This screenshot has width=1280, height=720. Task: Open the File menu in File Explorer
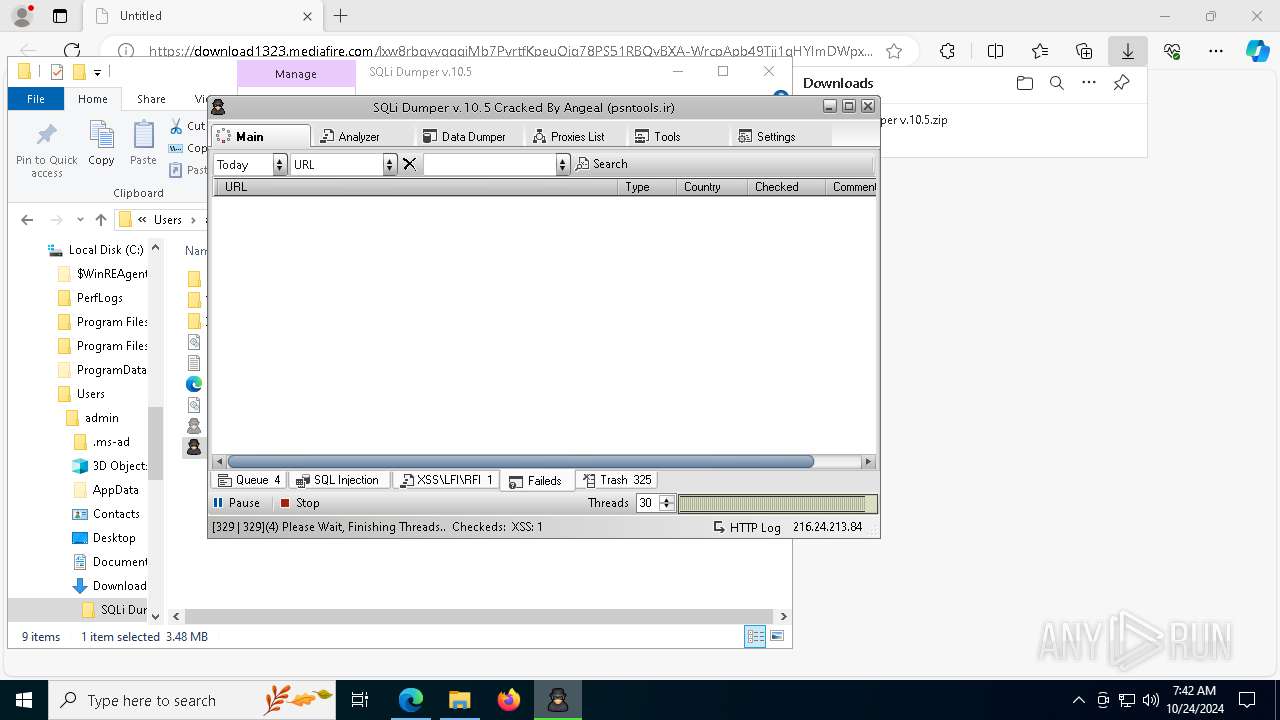pyautogui.click(x=36, y=99)
